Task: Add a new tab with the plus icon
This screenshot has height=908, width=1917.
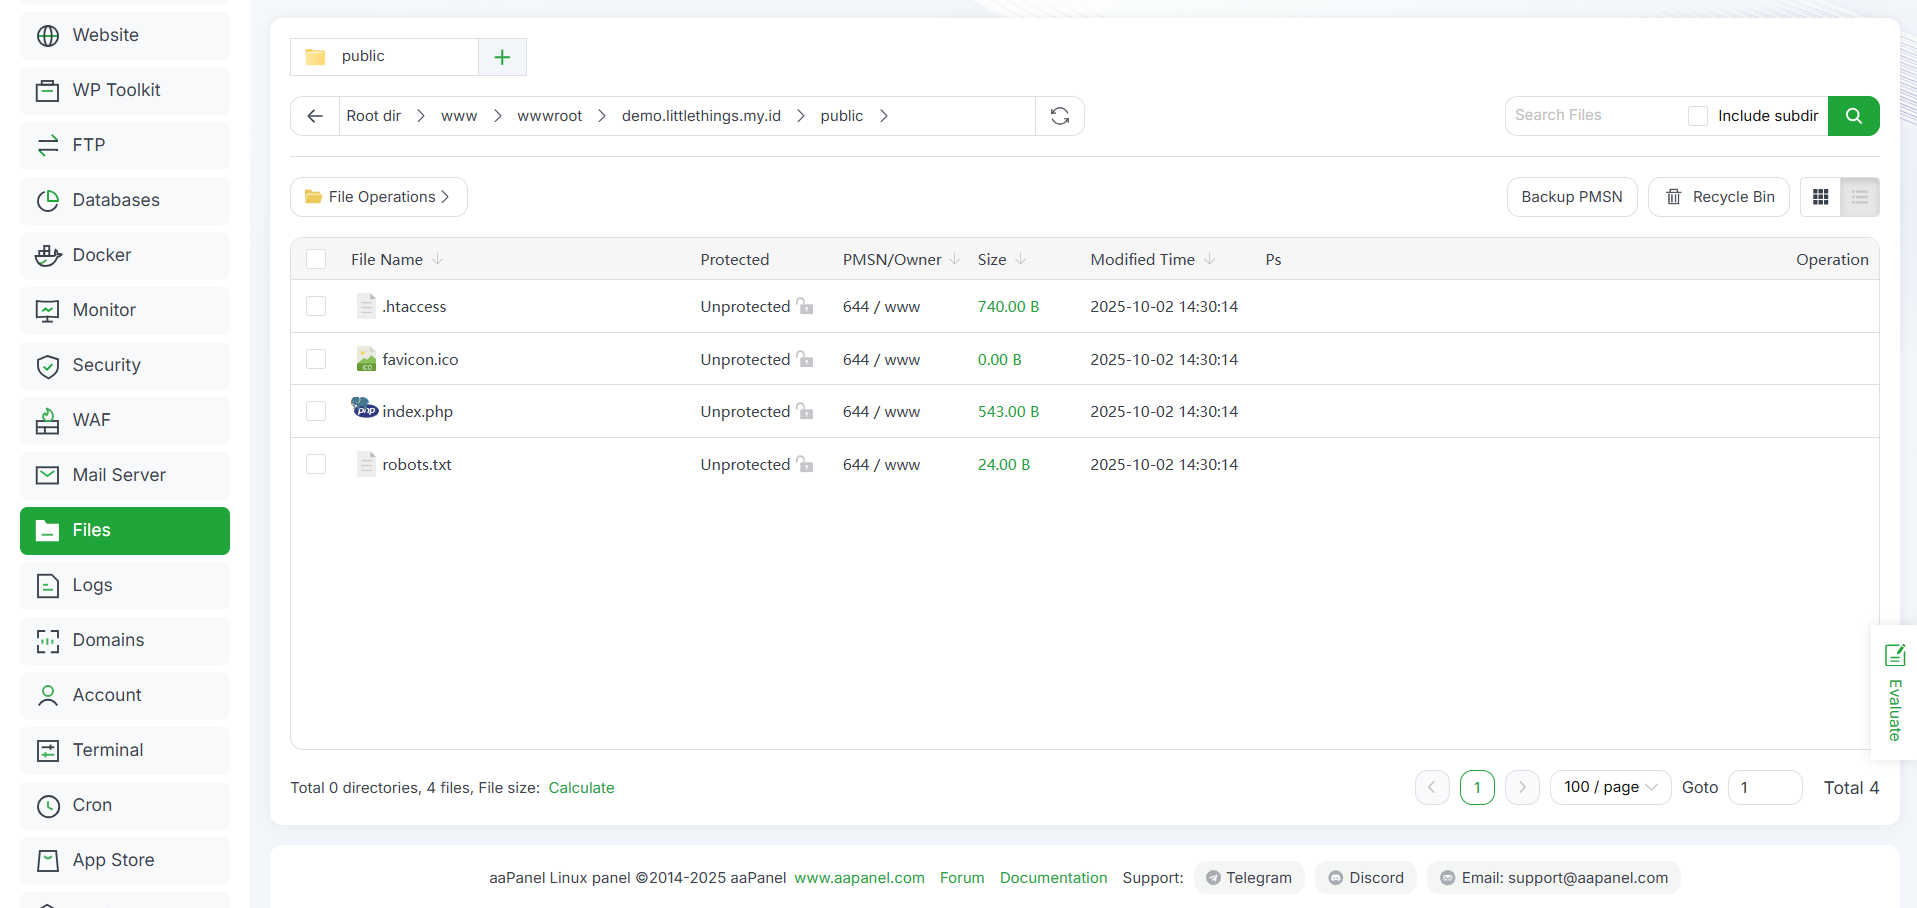Action: click(502, 57)
